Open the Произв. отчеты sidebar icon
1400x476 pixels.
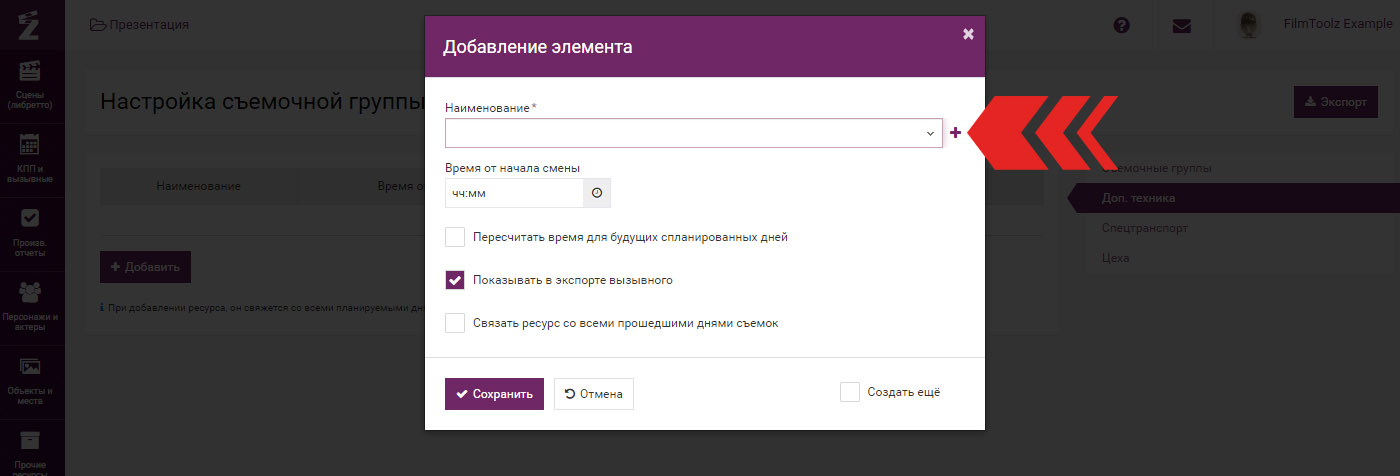click(x=30, y=218)
